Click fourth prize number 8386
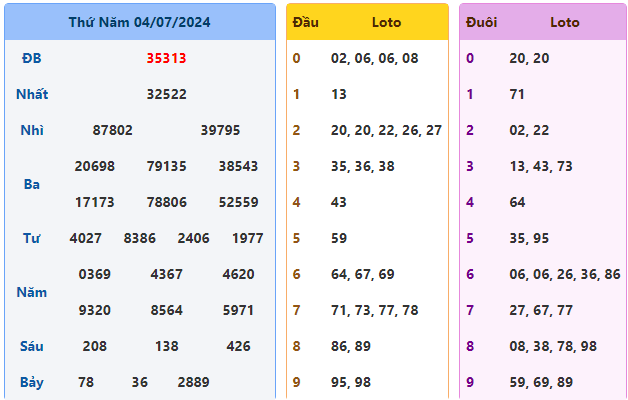 pos(139,238)
